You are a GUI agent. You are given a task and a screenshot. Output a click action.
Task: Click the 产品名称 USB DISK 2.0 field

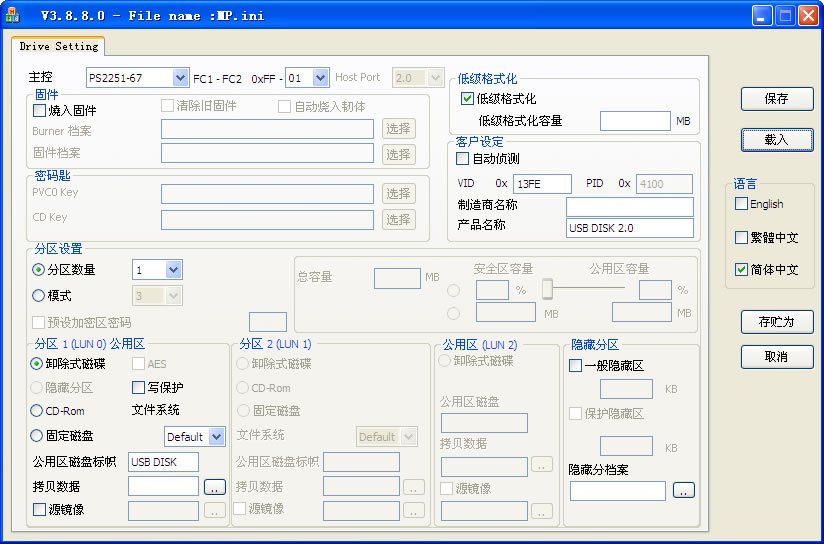tap(629, 228)
